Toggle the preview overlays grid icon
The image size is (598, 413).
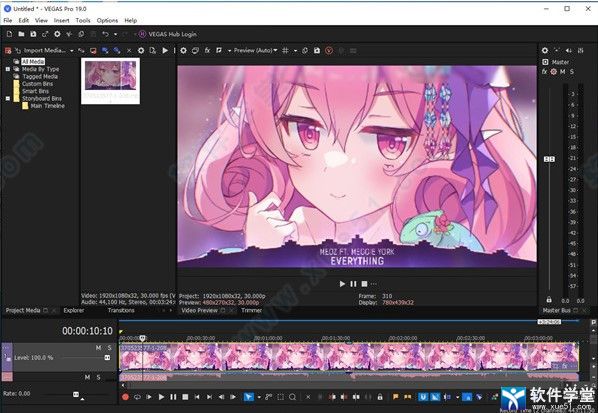point(285,50)
